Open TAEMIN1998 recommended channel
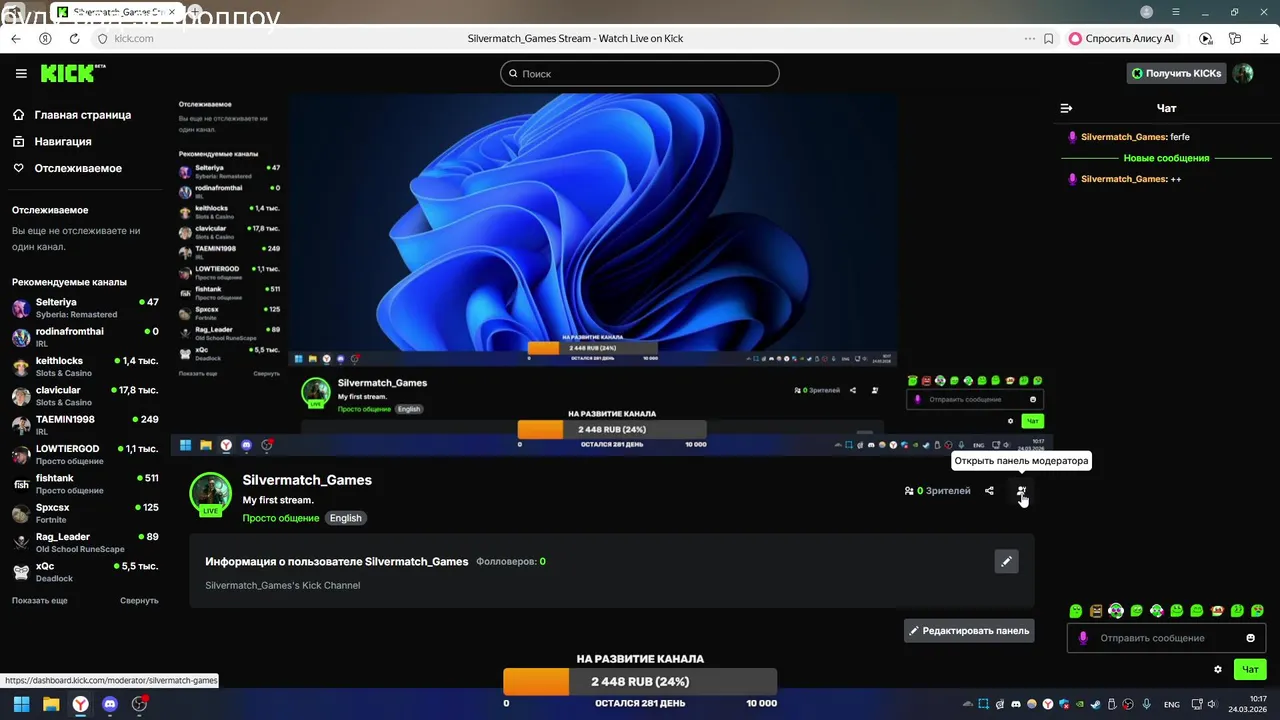 (x=85, y=425)
